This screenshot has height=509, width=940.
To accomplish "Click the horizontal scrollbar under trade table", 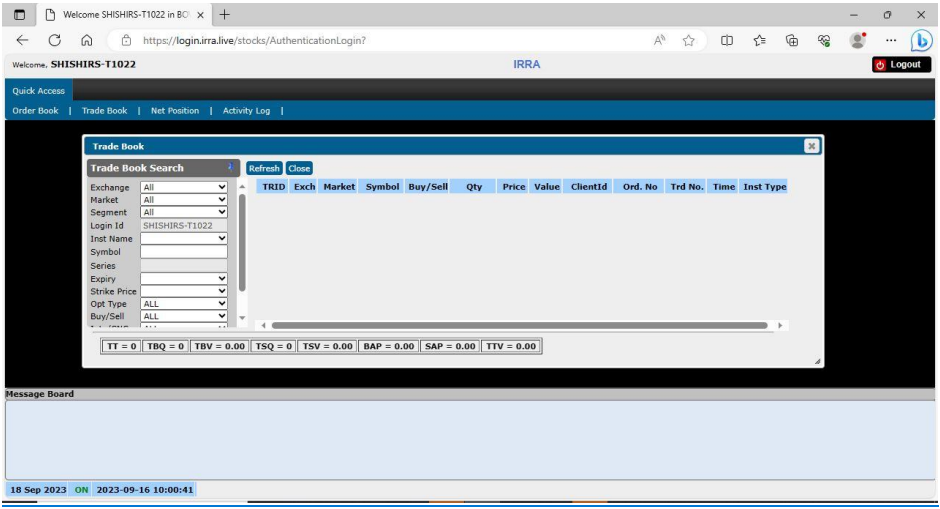I will point(520,325).
